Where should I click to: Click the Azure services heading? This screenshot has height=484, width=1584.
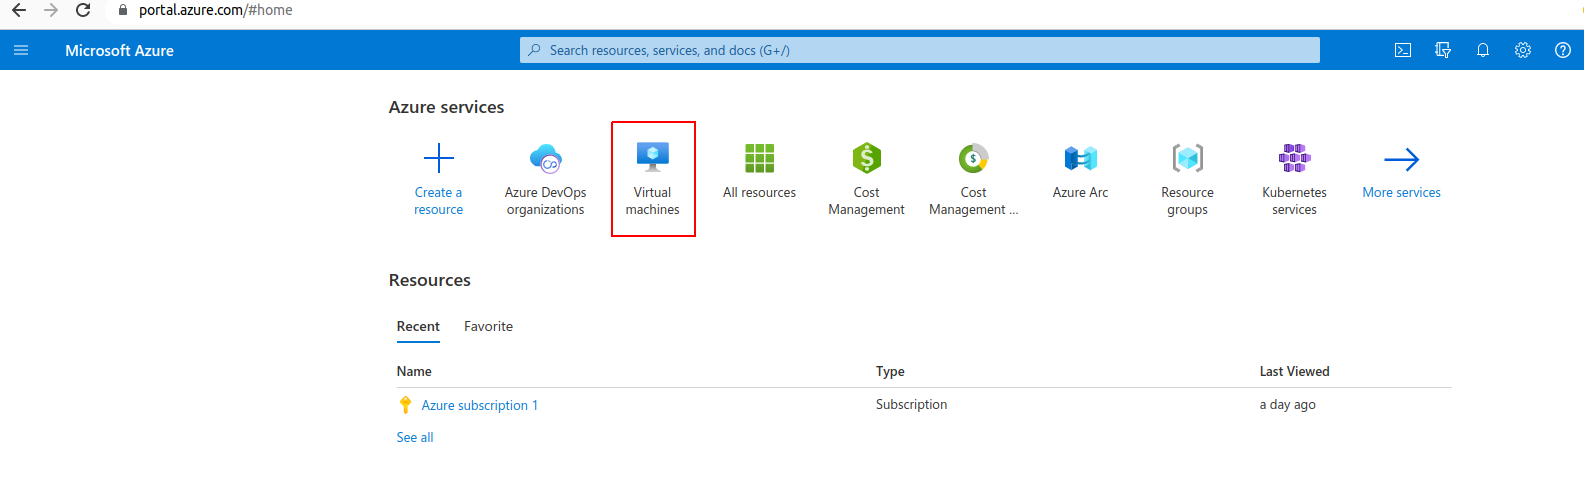point(447,107)
